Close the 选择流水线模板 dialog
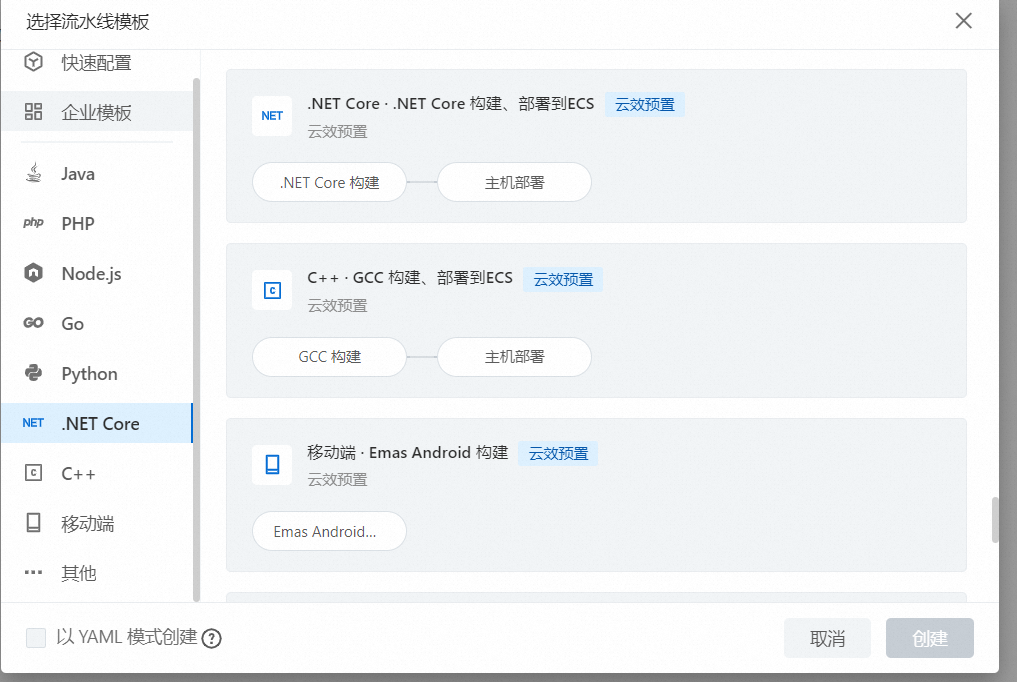This screenshot has width=1017, height=682. [x=963, y=21]
